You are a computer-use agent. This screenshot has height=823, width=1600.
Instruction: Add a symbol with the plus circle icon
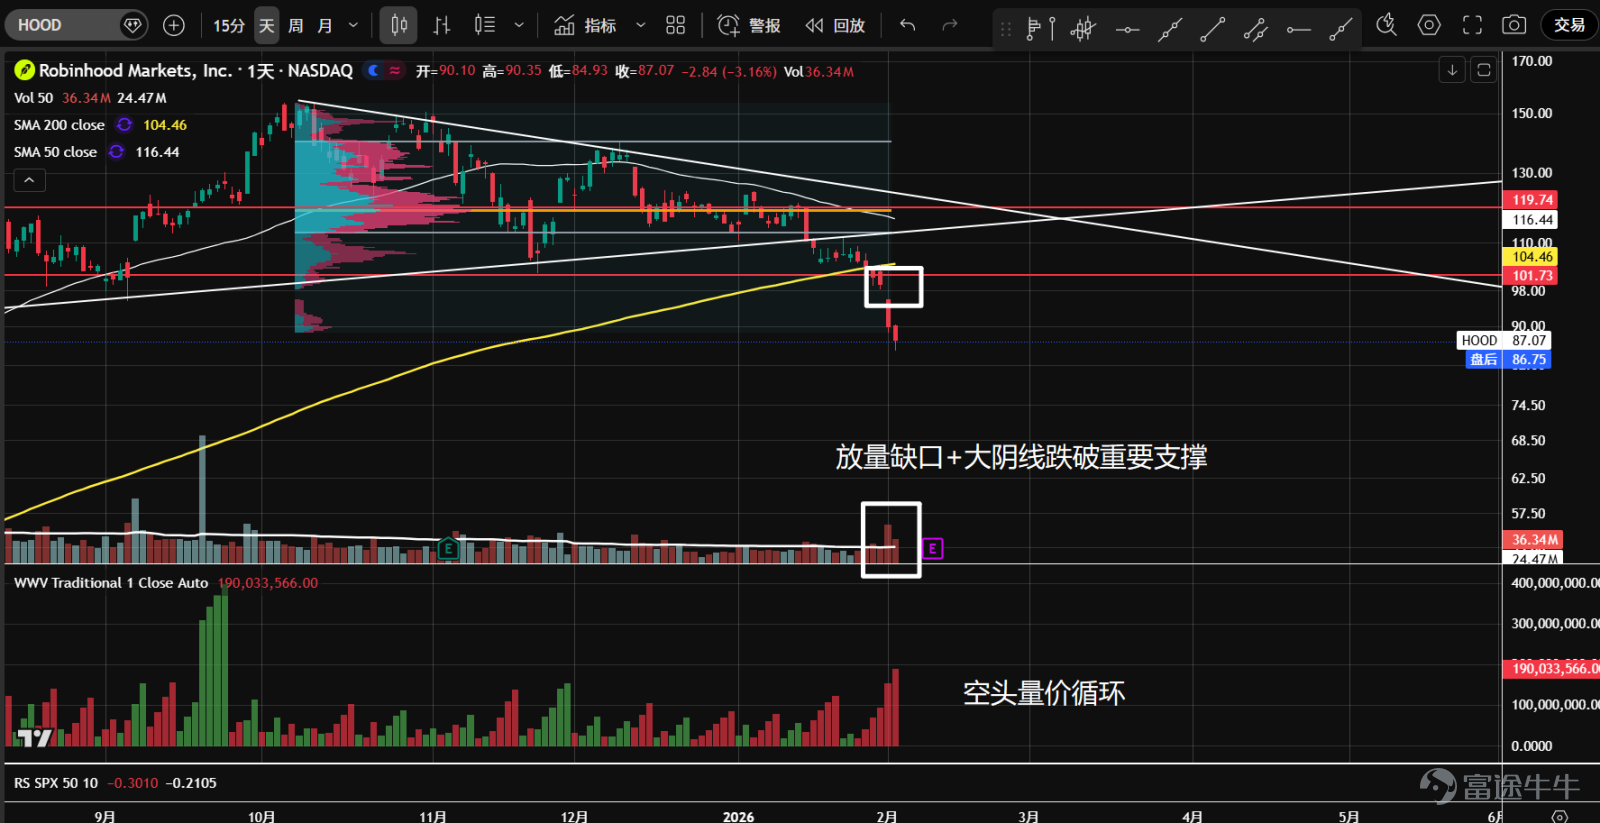click(174, 25)
